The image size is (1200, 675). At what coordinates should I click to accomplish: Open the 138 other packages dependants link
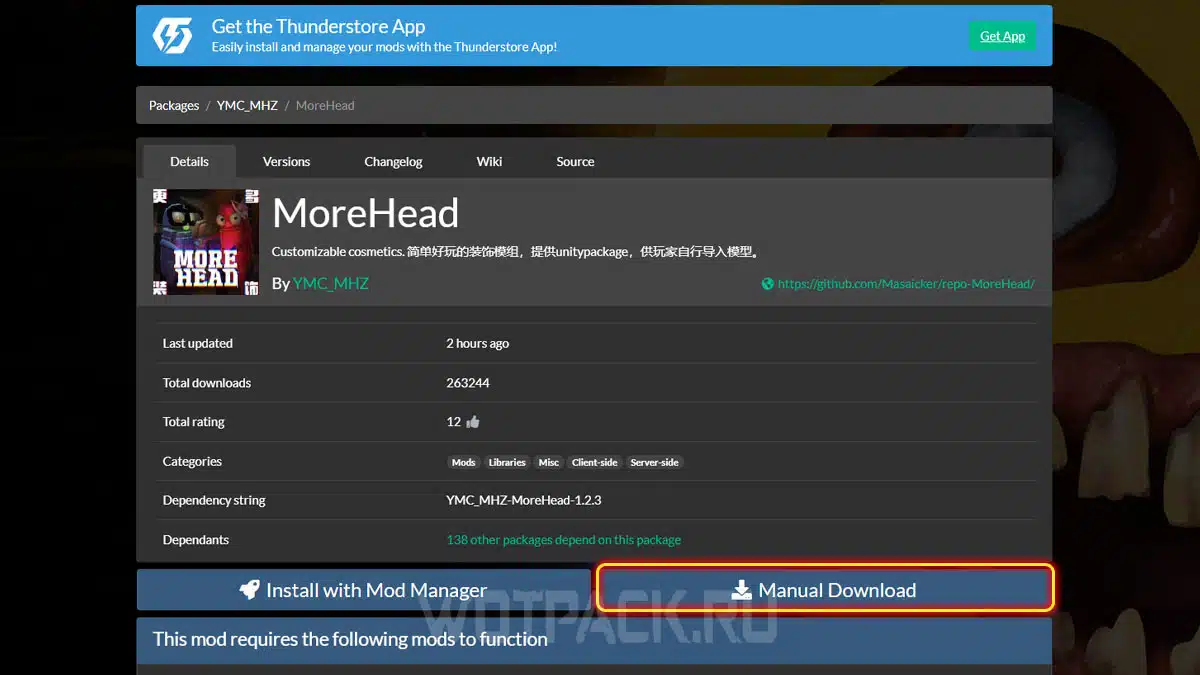564,540
